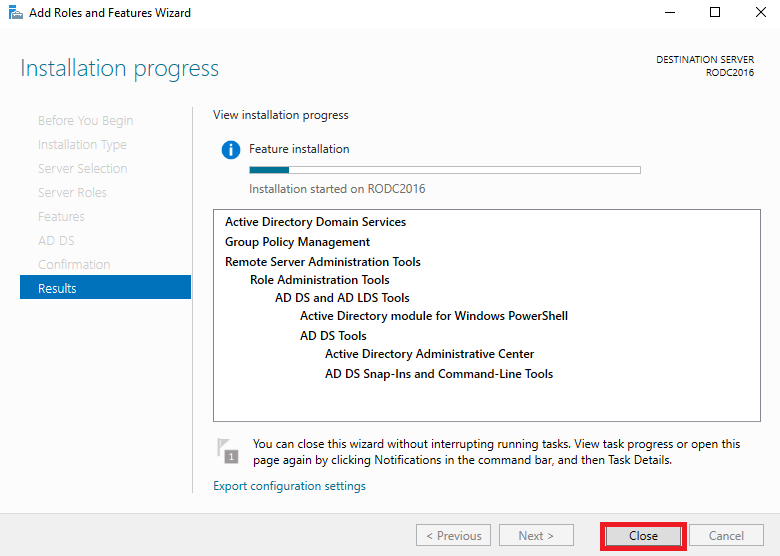This screenshot has width=780, height=556.
Task: Click Active Directory Domain Services in the list
Action: pos(315,222)
